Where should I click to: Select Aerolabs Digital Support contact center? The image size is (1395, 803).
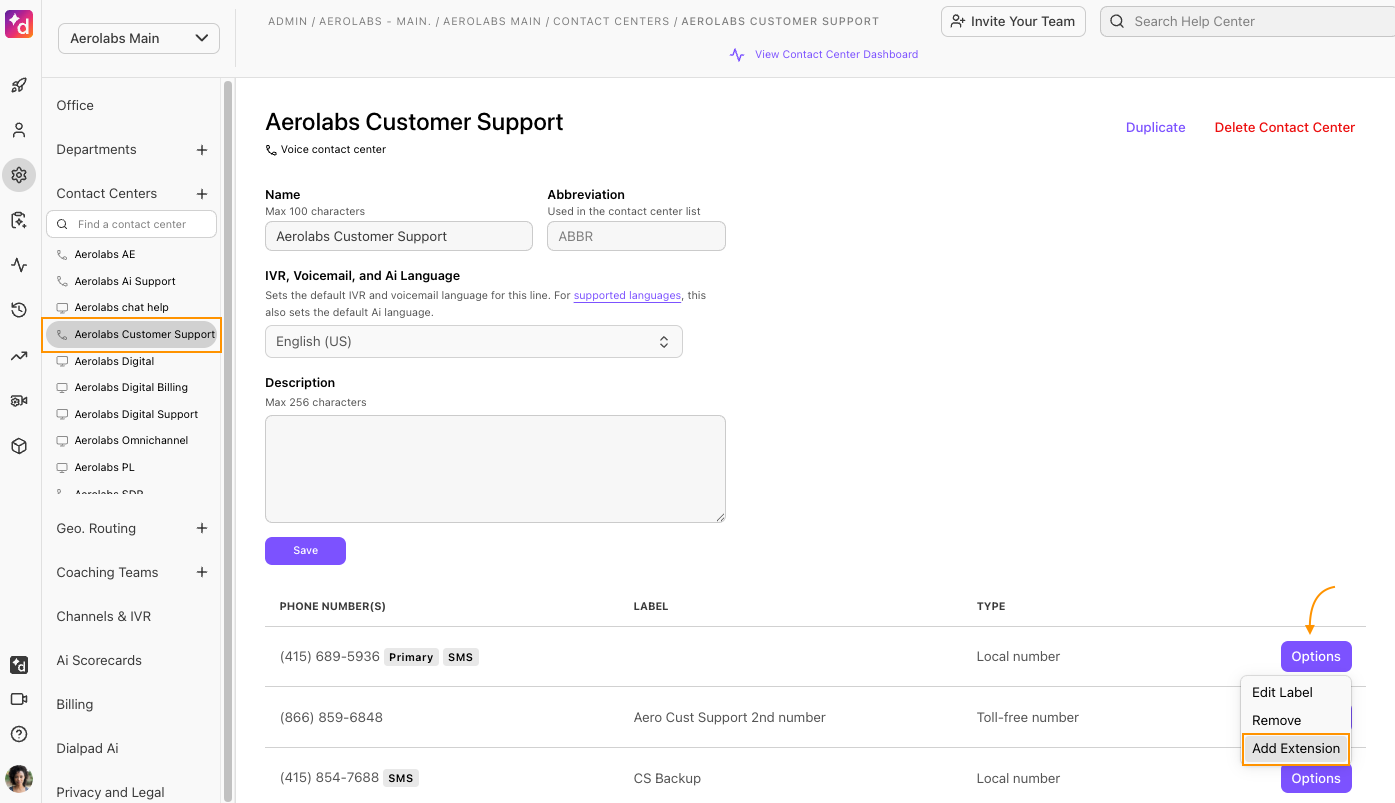(x=136, y=415)
